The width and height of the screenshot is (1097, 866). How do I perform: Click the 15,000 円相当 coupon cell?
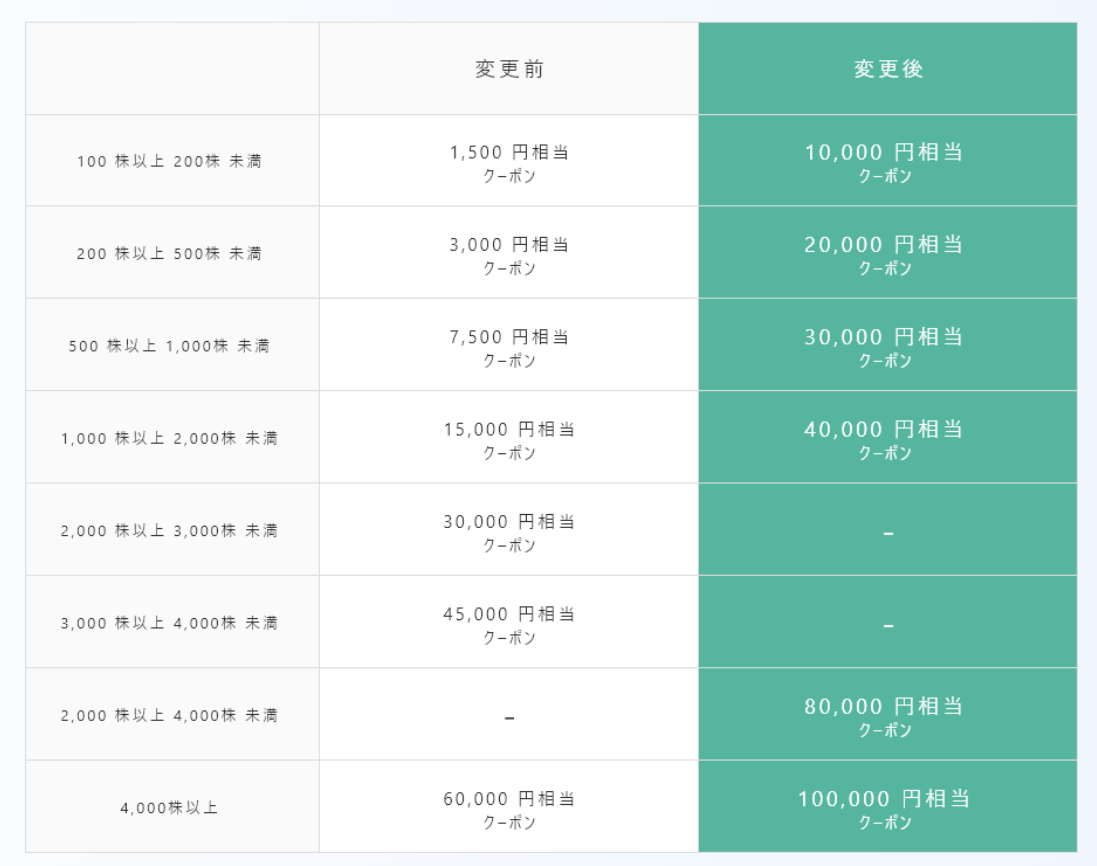pos(509,438)
